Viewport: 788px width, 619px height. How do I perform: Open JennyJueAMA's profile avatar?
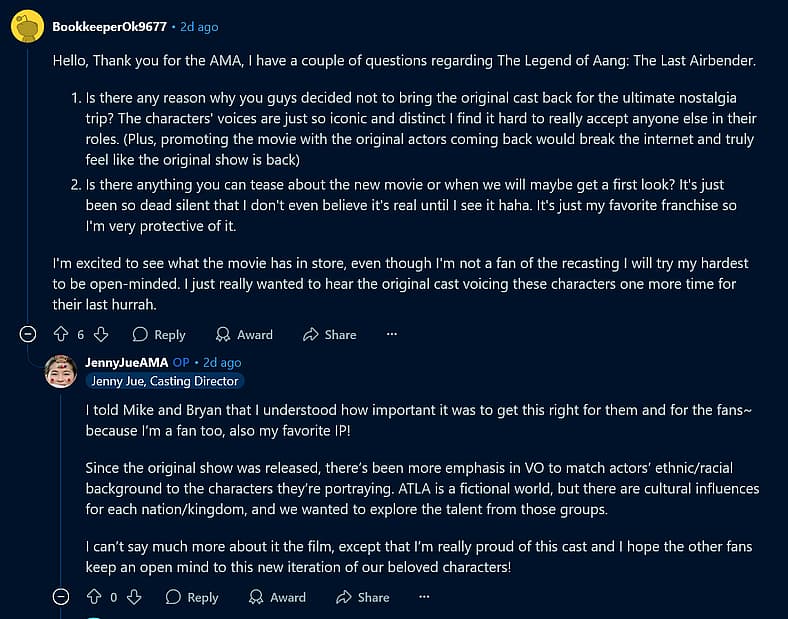point(61,371)
